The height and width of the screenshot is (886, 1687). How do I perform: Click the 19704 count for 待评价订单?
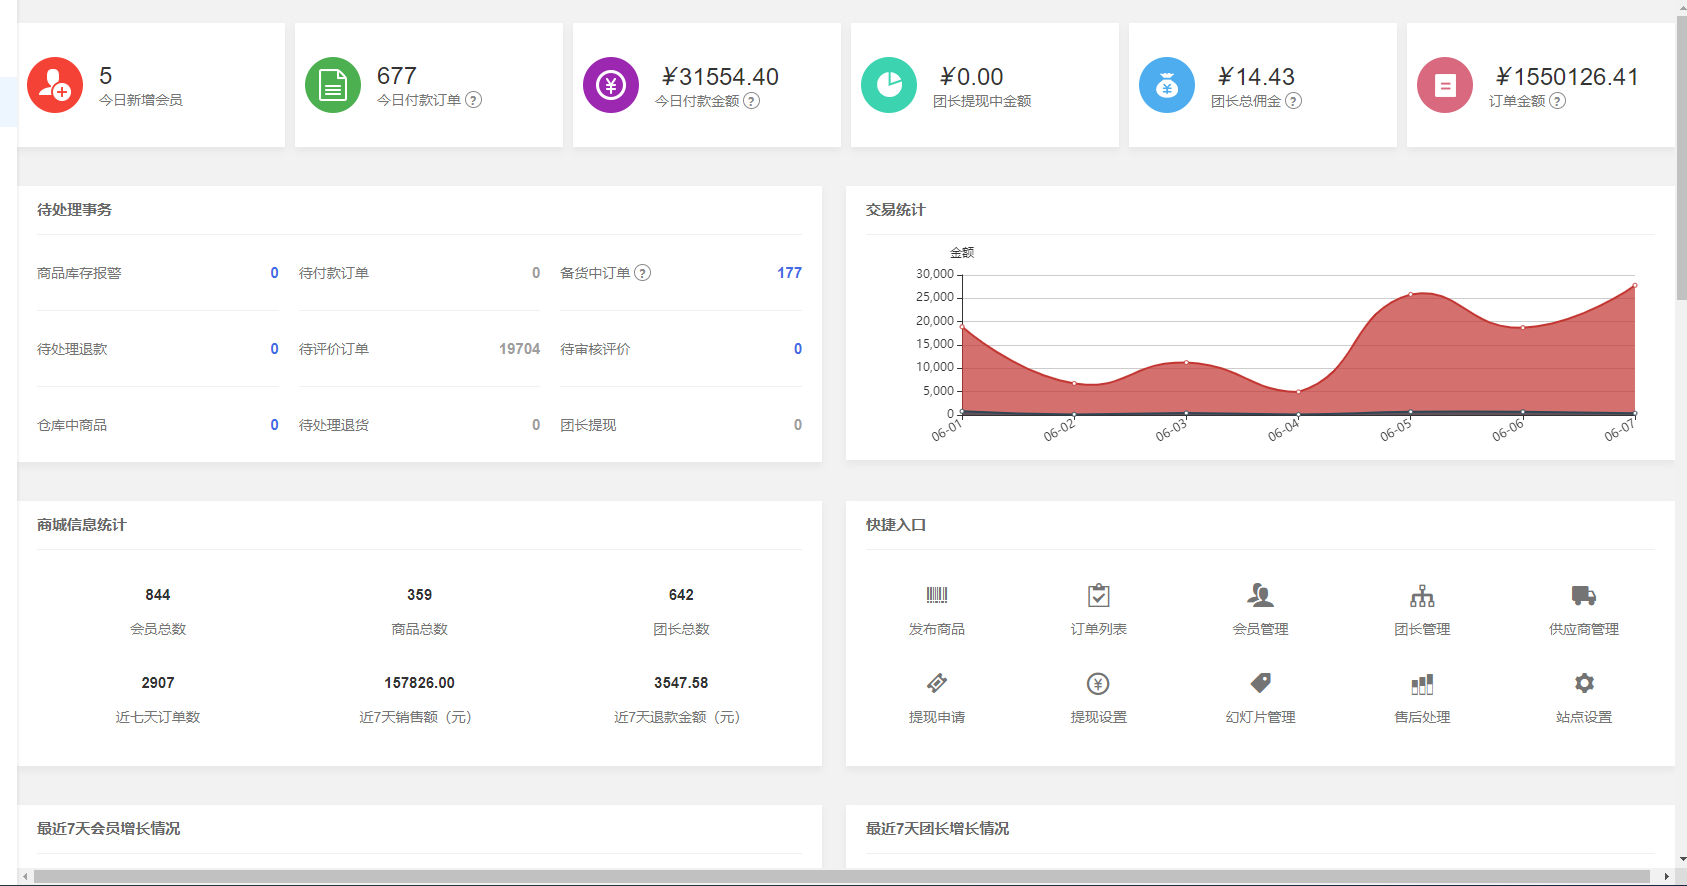click(520, 349)
